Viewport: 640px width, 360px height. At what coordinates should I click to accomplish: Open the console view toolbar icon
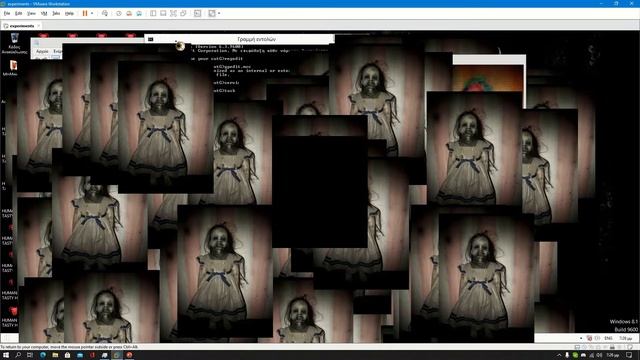198,13
